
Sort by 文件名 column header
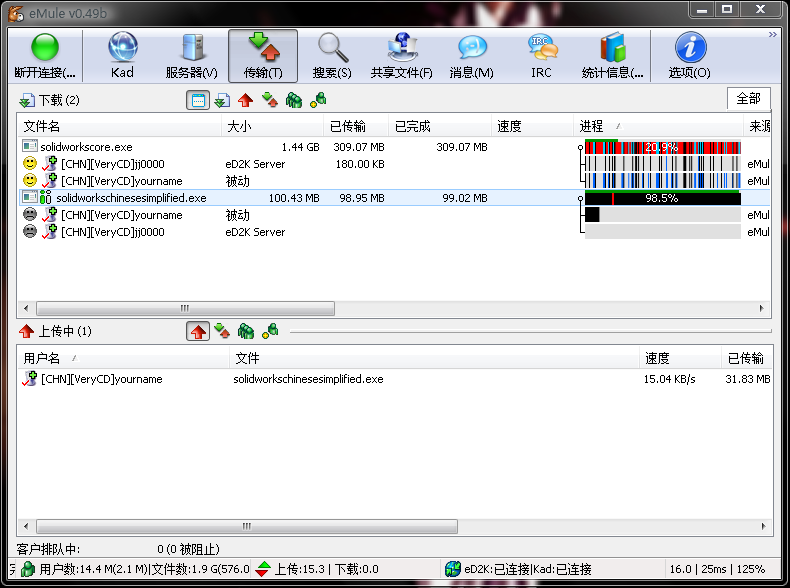[119, 126]
